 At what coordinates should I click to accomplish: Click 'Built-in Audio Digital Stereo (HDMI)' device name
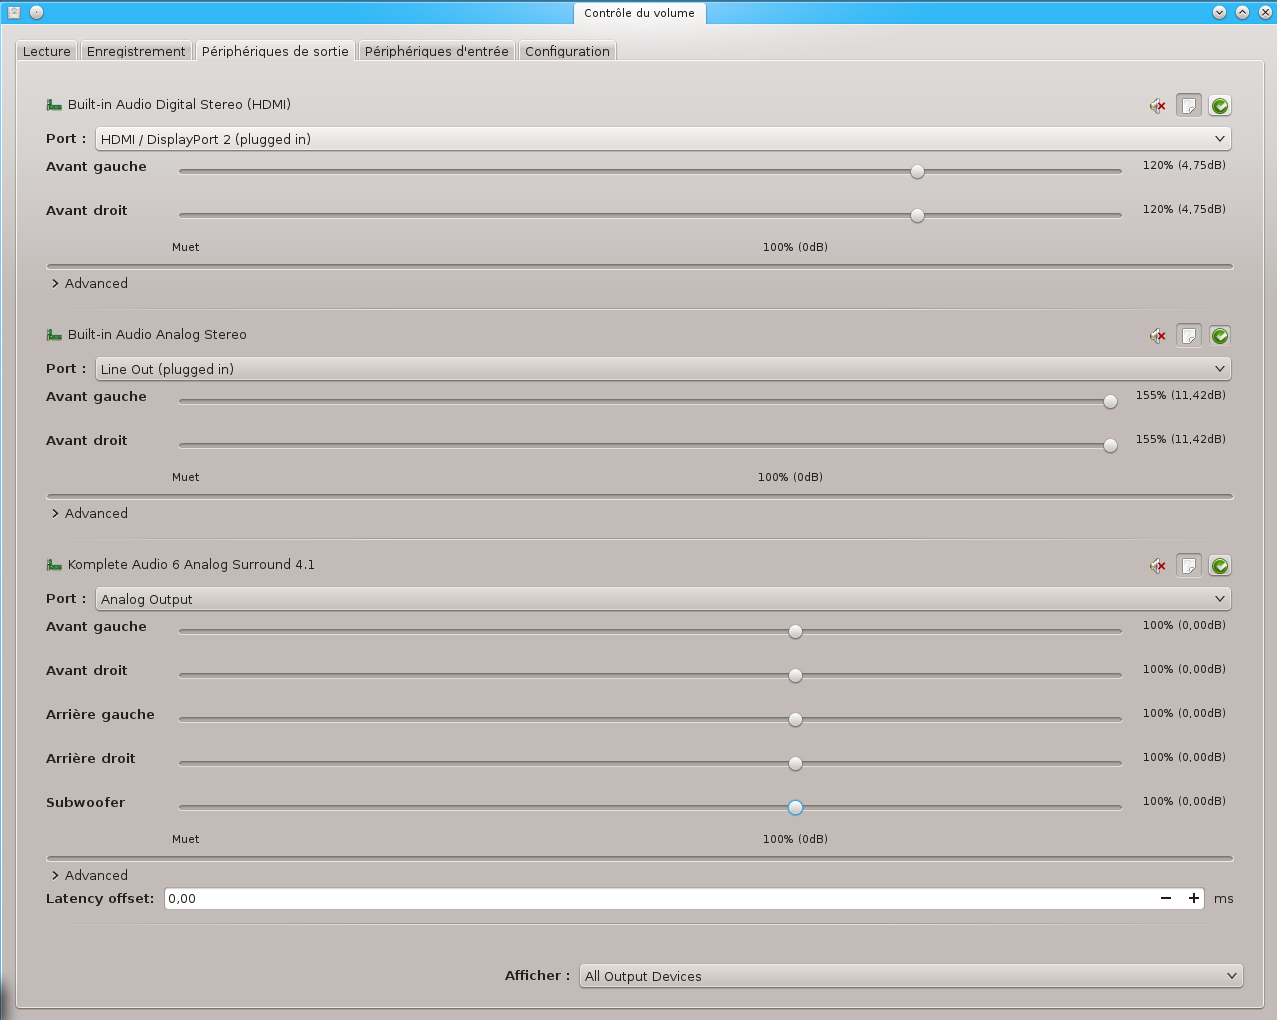pyautogui.click(x=179, y=104)
